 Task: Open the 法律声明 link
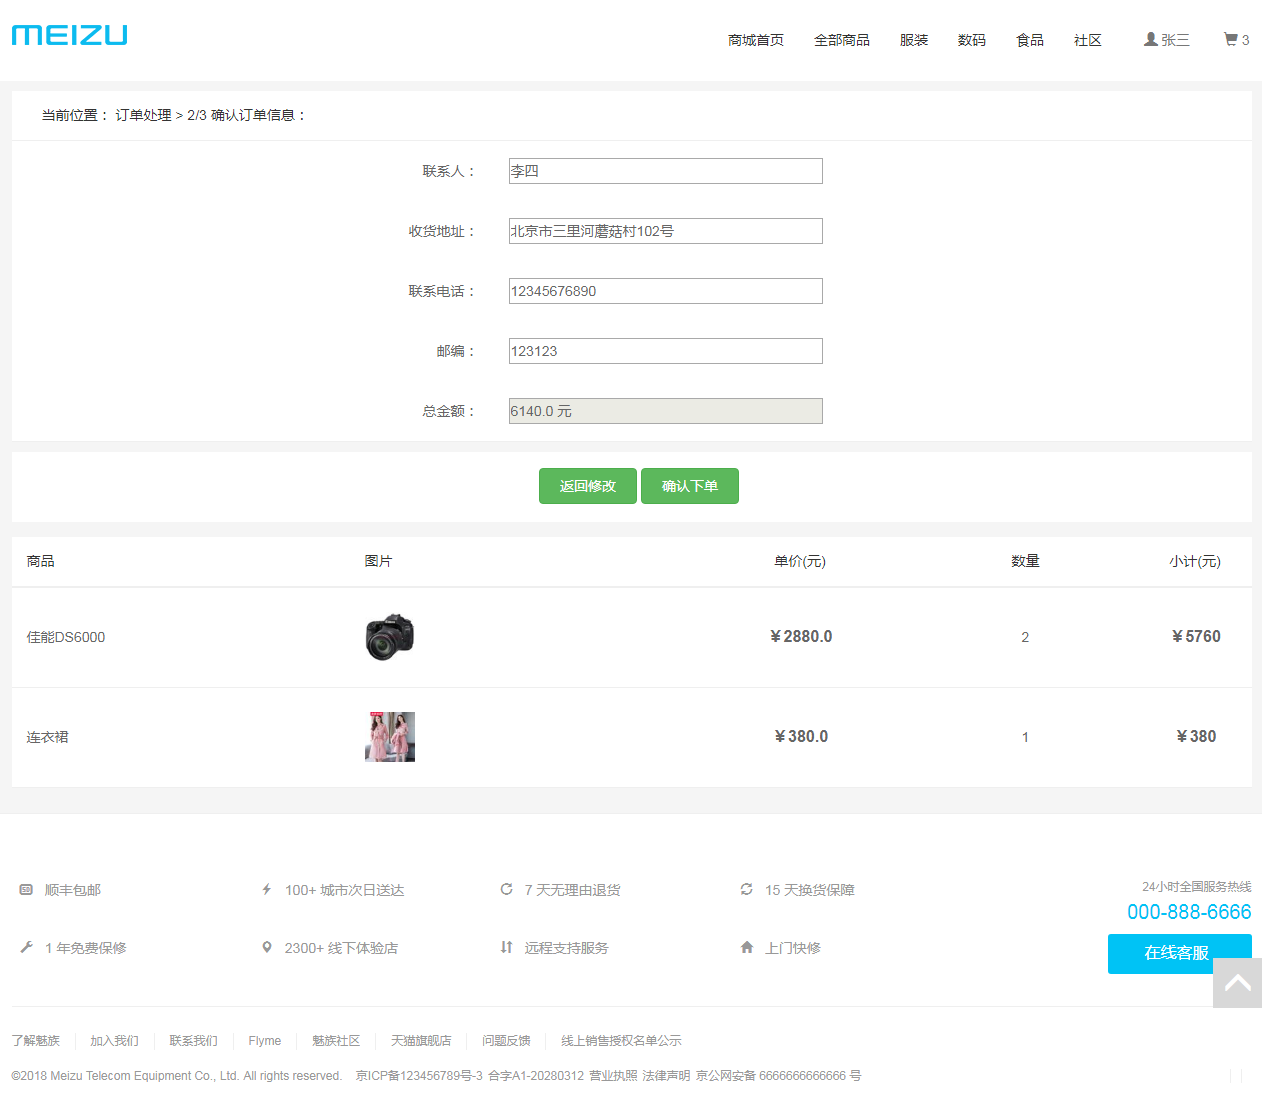coord(666,1076)
